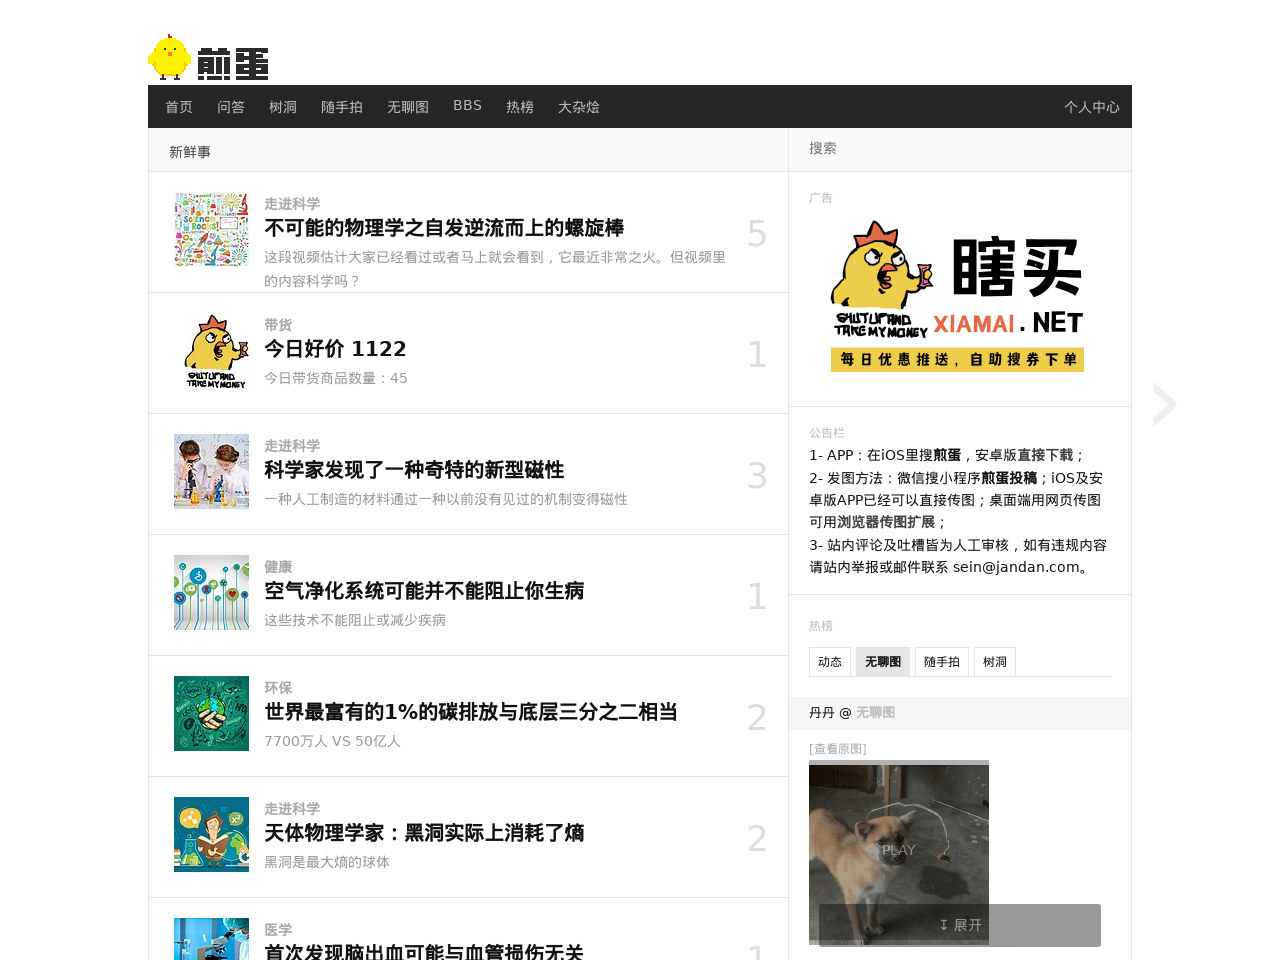Screen dimensions: 1280x960
Task: Select the 随手拍 hot list tab
Action: click(941, 662)
